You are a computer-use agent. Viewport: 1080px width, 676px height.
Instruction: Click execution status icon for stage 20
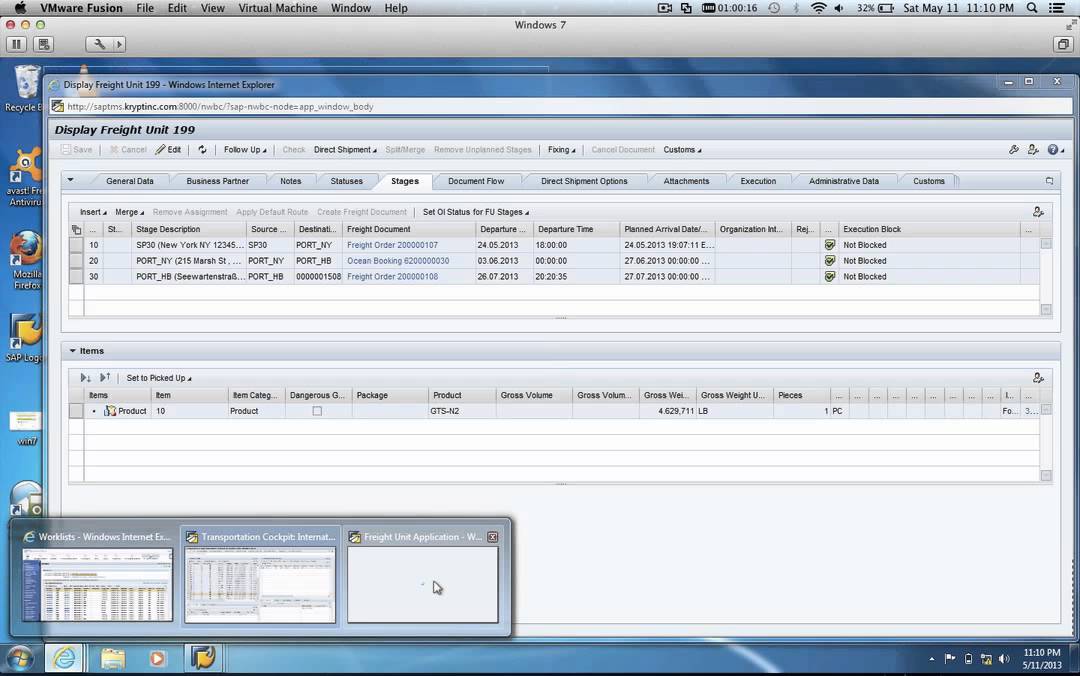(x=830, y=261)
